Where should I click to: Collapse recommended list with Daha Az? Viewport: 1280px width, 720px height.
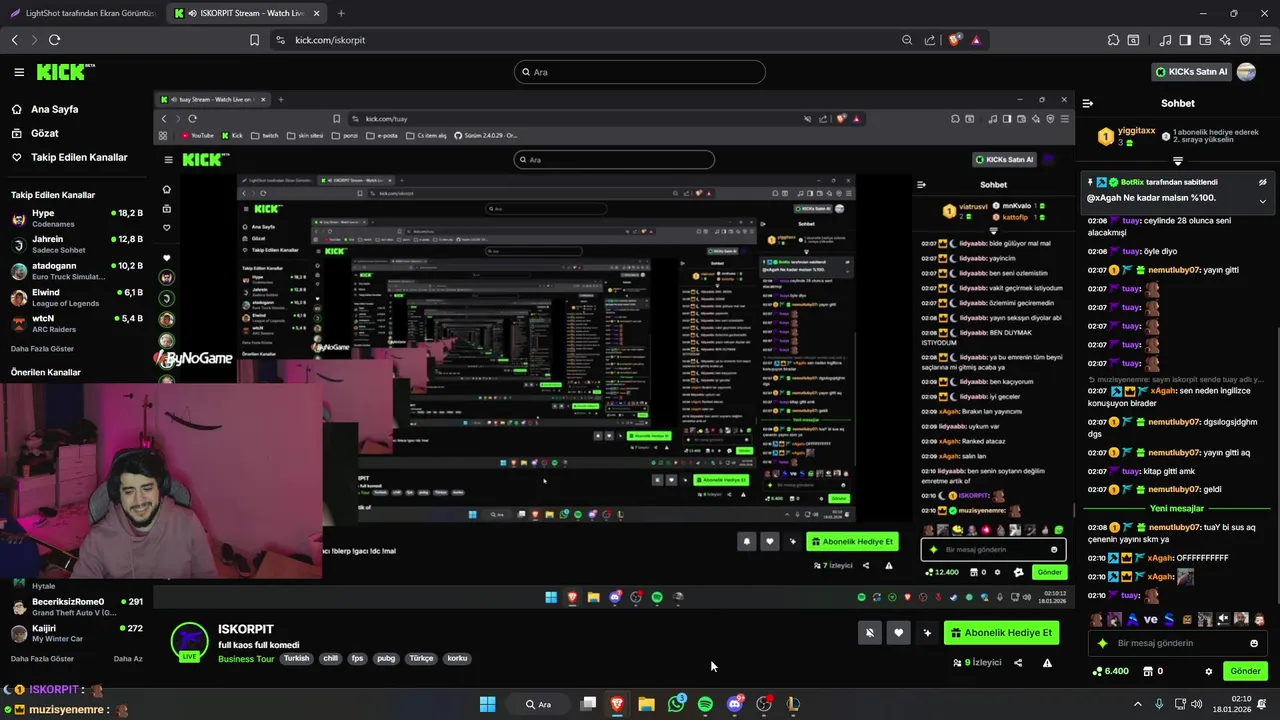click(128, 659)
